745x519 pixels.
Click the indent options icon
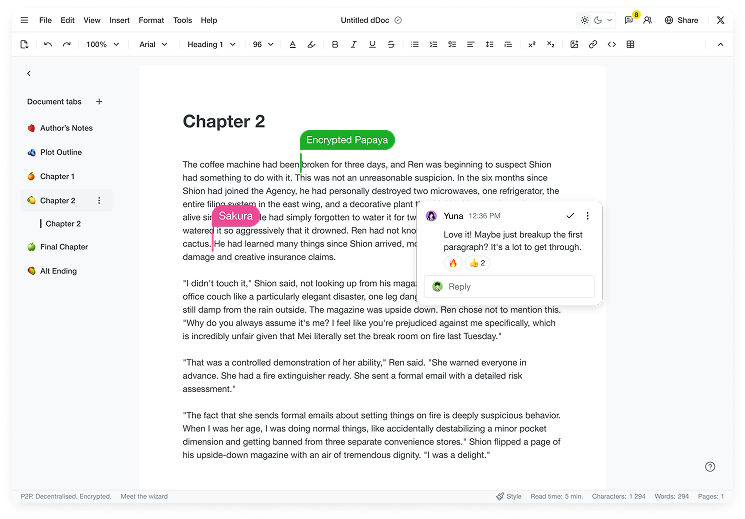[508, 44]
